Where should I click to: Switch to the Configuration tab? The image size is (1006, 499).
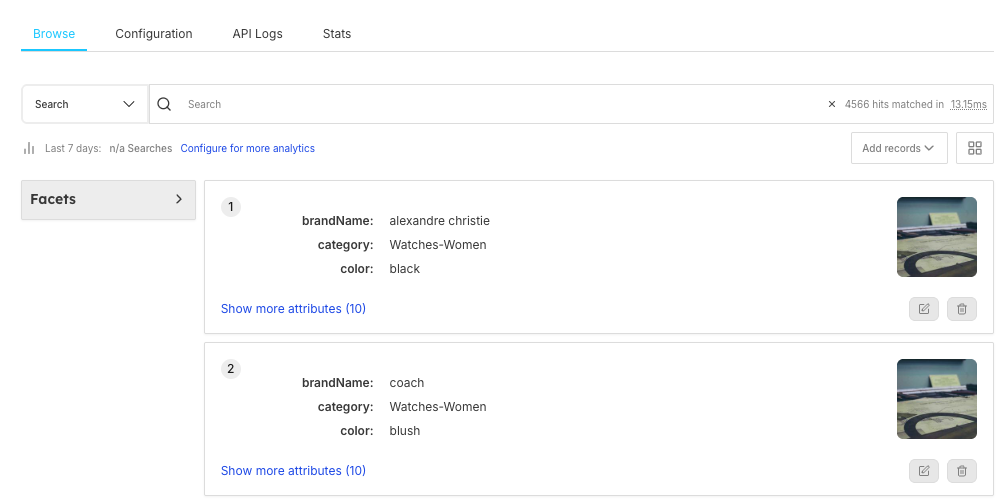tap(154, 33)
